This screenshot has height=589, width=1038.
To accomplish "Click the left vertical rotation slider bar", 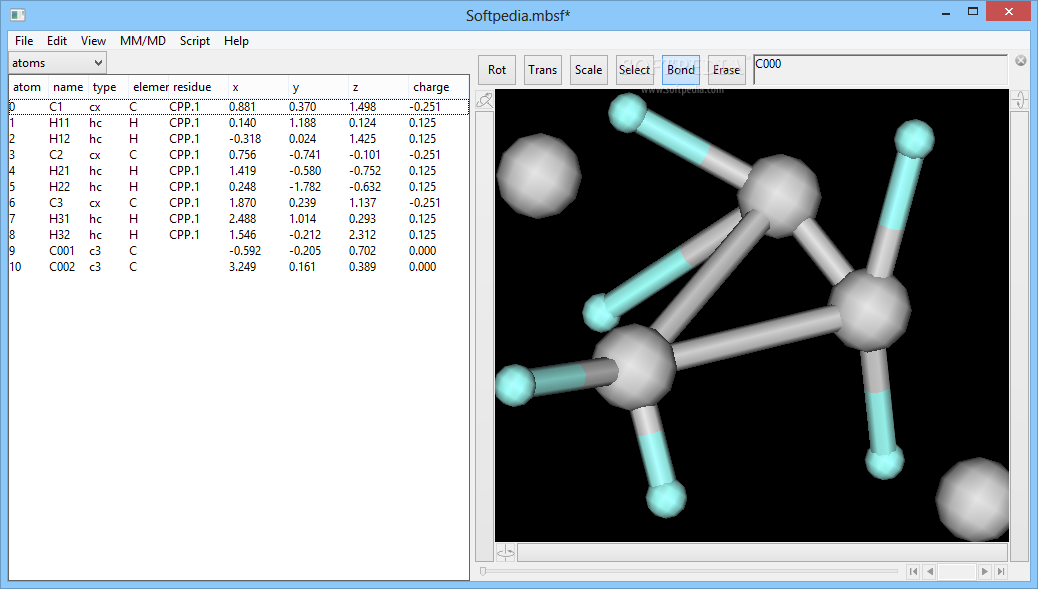I will pyautogui.click(x=485, y=336).
